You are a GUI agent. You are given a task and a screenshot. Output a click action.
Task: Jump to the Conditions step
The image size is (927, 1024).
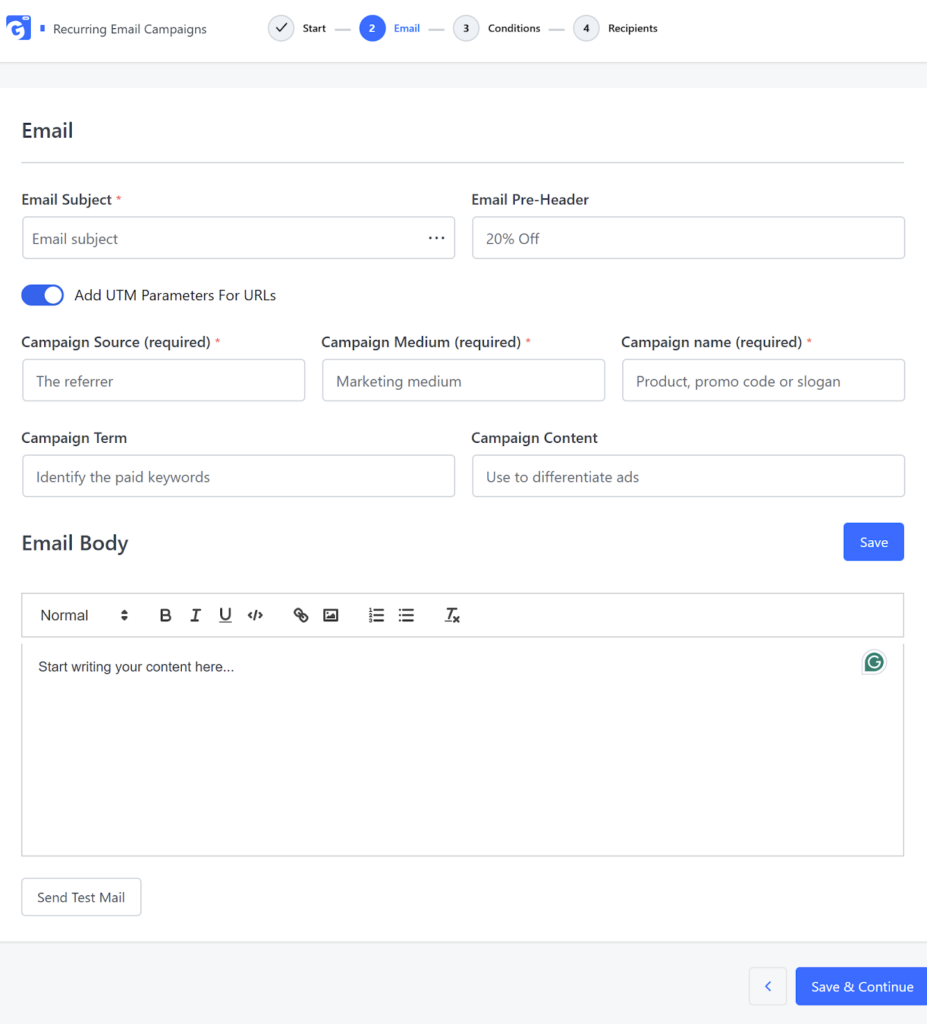click(513, 28)
